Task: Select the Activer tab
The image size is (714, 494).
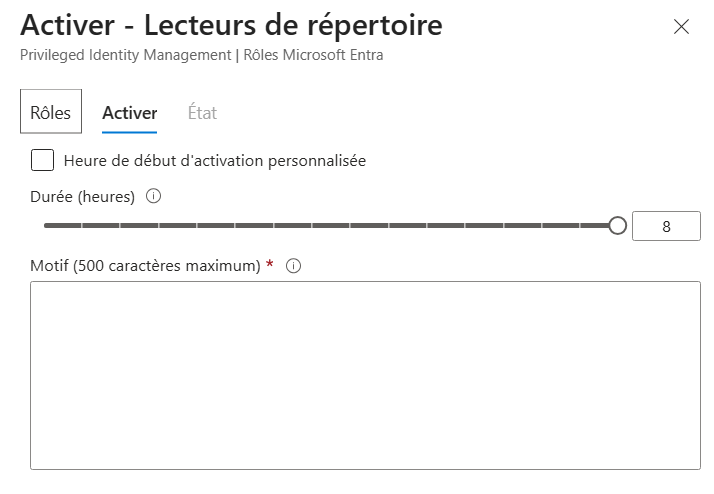Action: coord(129,113)
